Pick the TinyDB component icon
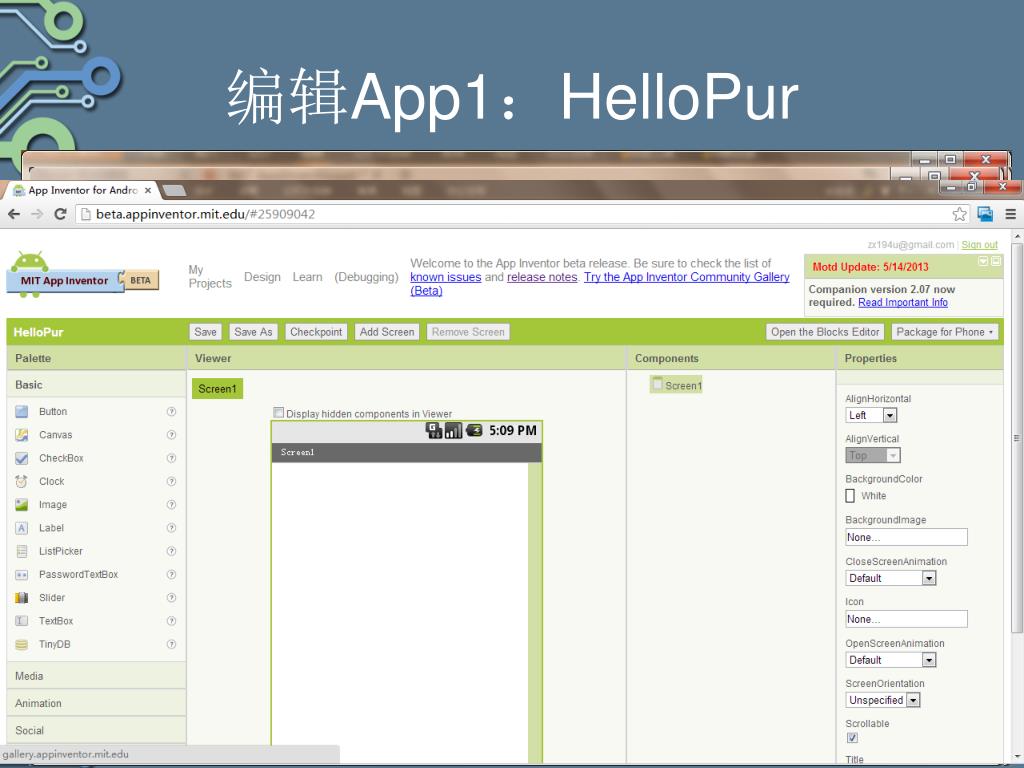Screen dimensions: 1024x768 [x=22, y=645]
